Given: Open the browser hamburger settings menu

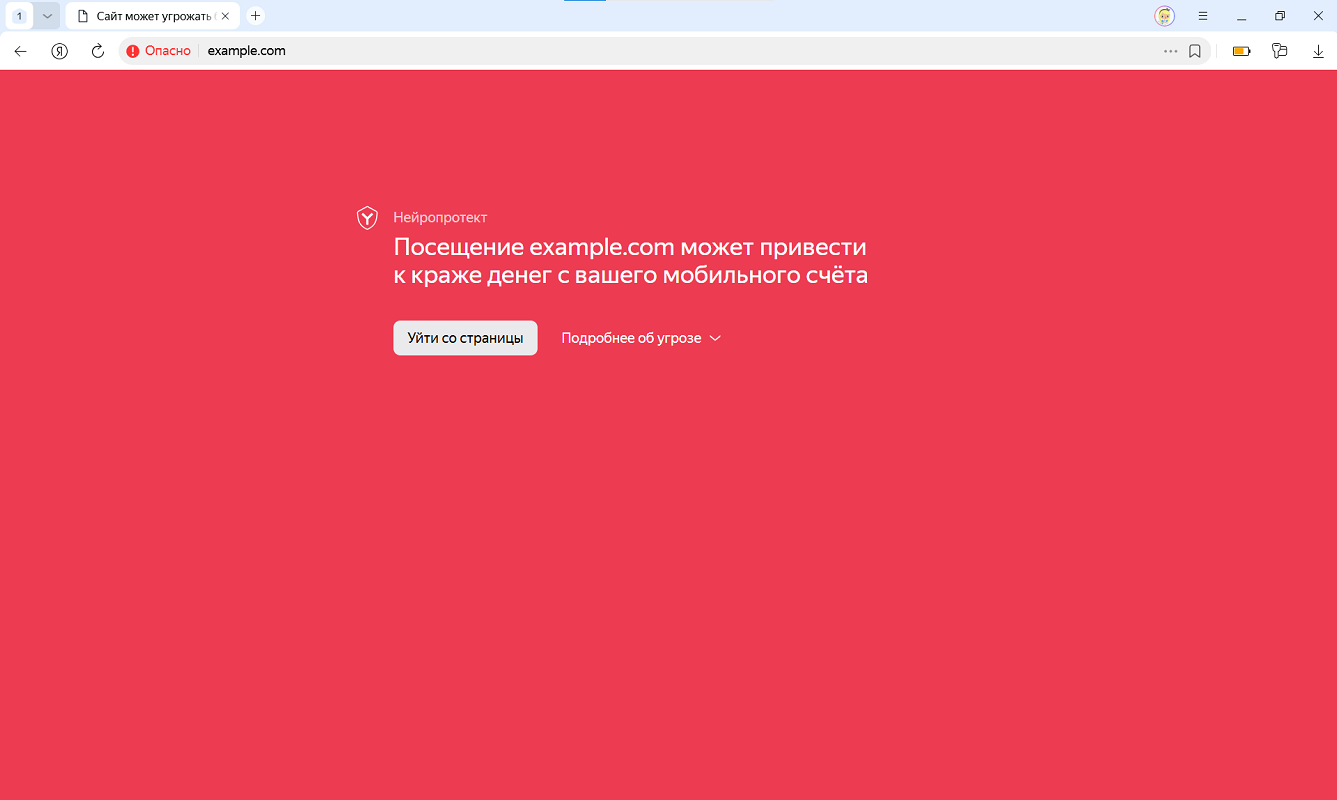Looking at the screenshot, I should [1203, 16].
